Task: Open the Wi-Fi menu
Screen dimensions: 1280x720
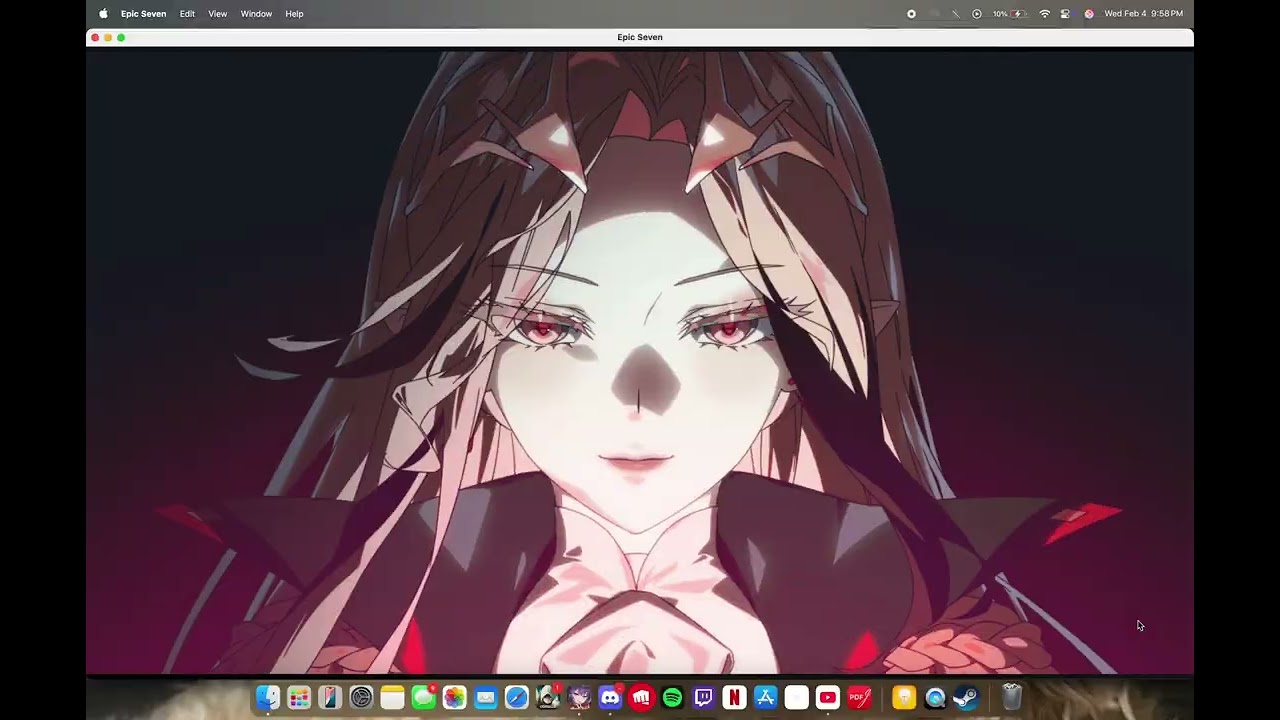Action: [x=1045, y=14]
